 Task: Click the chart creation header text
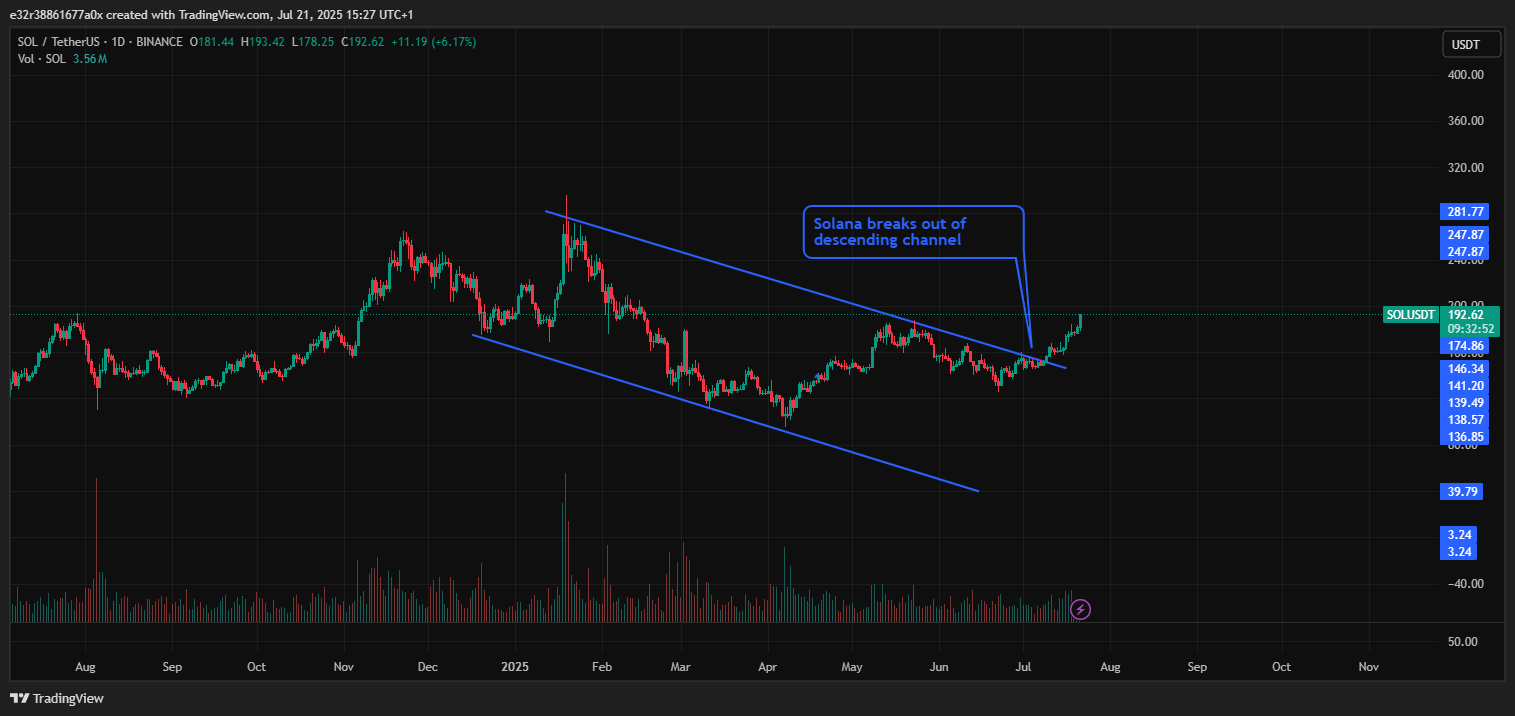[211, 14]
